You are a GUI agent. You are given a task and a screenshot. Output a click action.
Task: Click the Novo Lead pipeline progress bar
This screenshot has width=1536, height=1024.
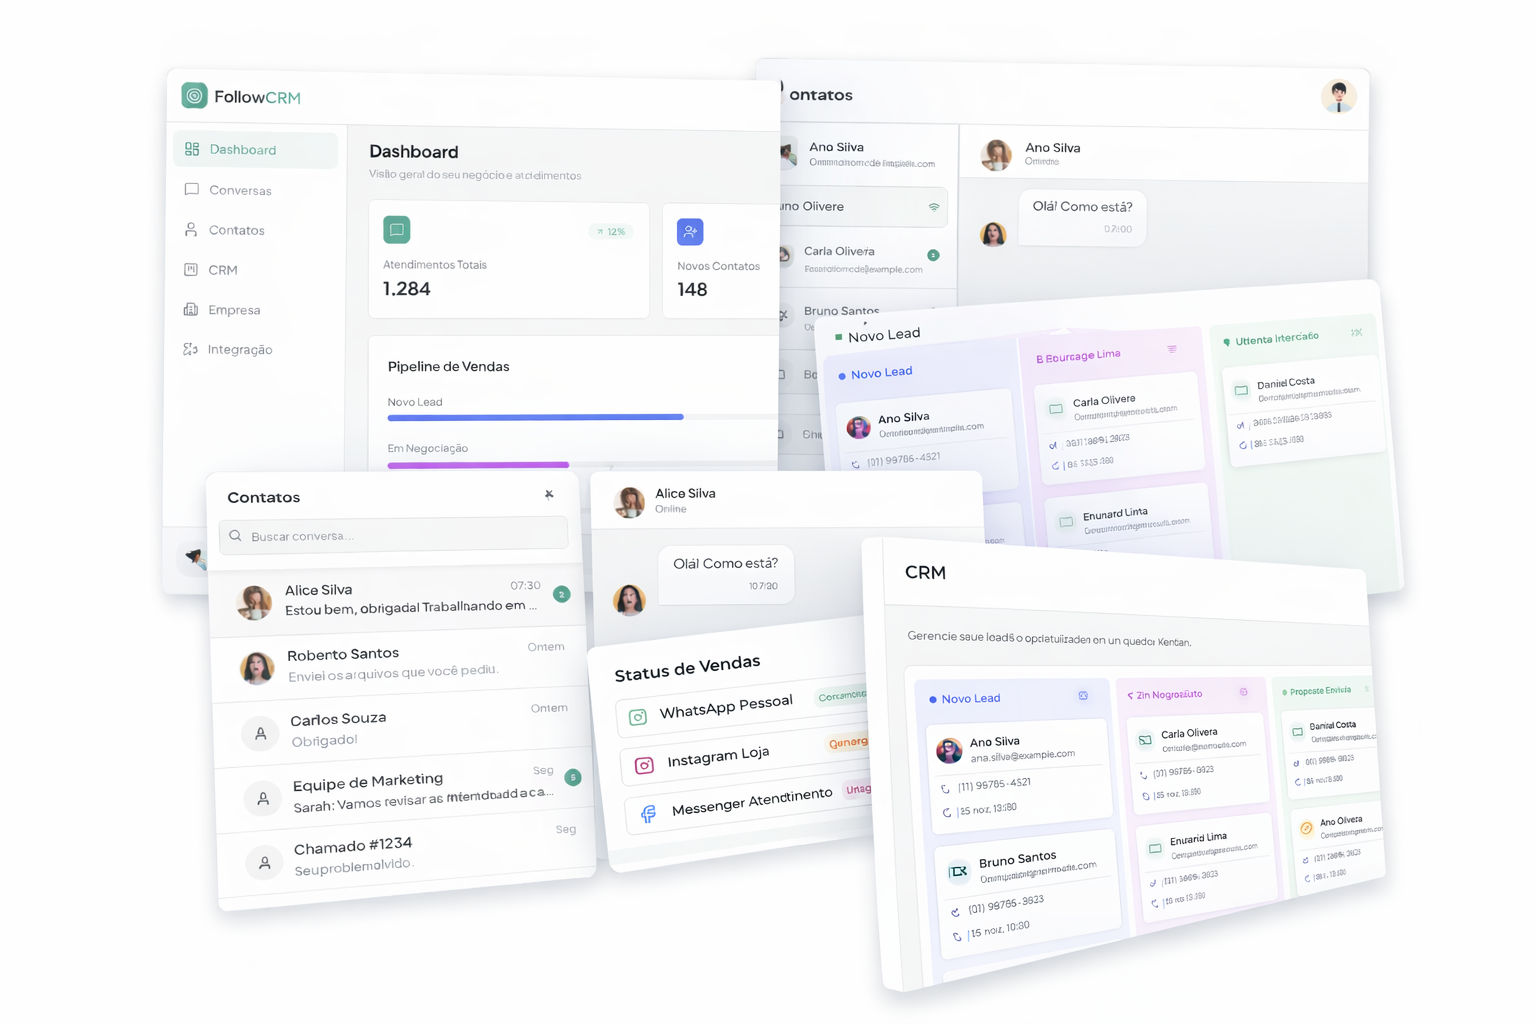click(535, 417)
